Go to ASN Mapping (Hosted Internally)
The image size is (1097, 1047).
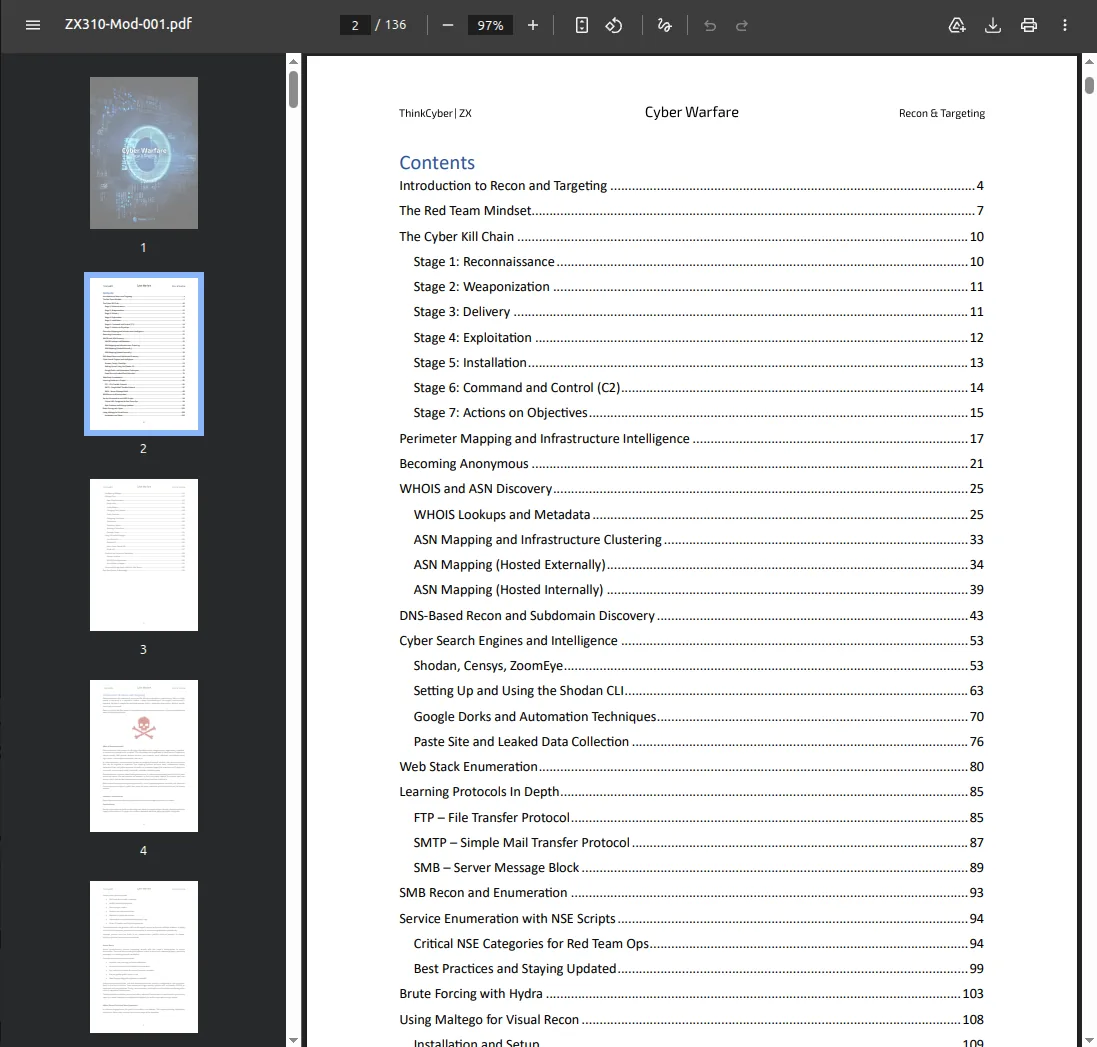click(698, 590)
